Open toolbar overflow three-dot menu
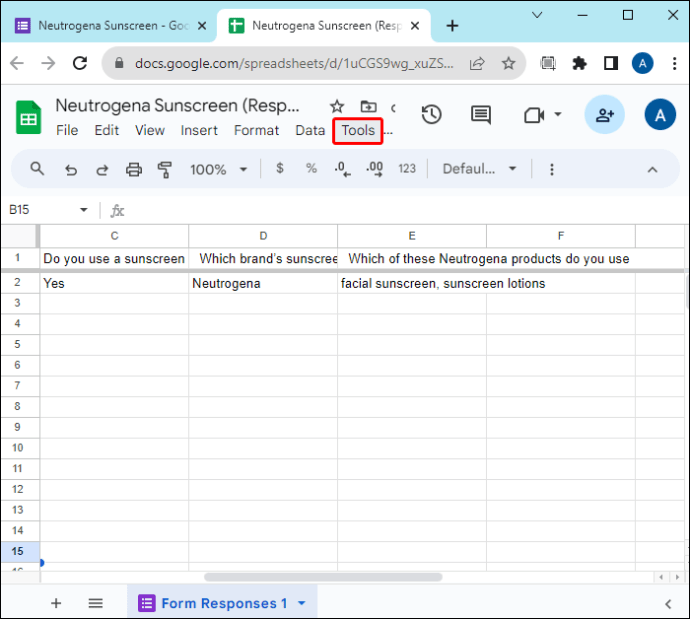Viewport: 690px width, 619px height. [552, 169]
